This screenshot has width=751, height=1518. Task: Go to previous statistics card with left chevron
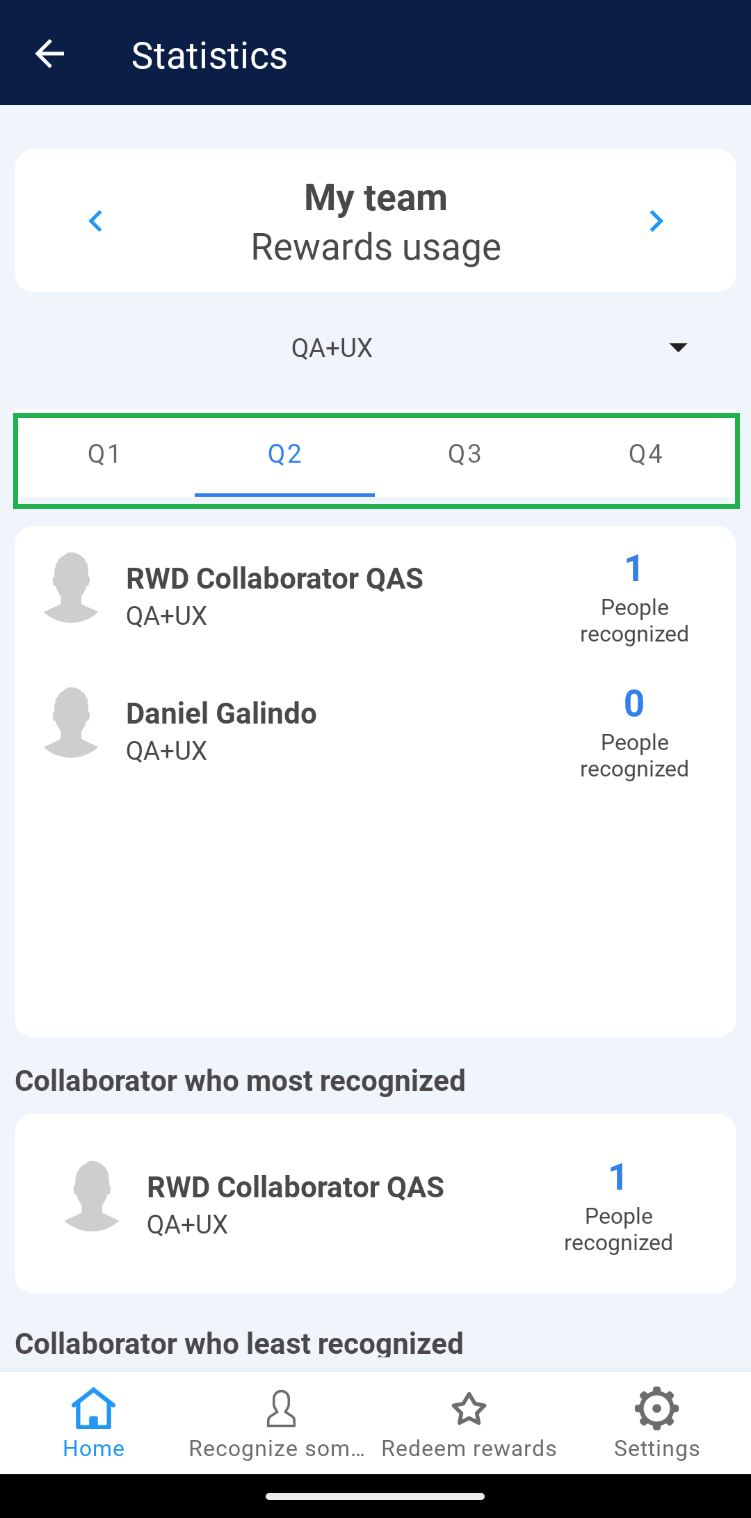tap(96, 221)
